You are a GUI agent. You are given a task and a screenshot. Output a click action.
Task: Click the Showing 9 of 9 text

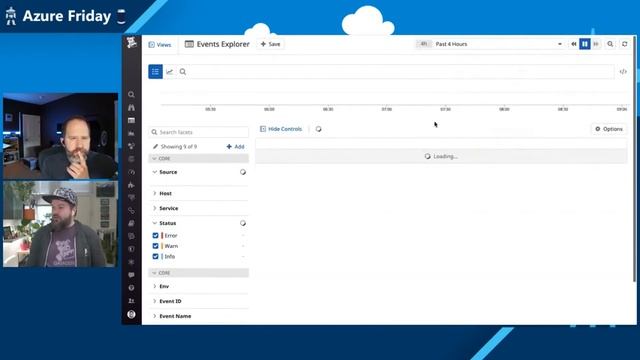[179, 147]
